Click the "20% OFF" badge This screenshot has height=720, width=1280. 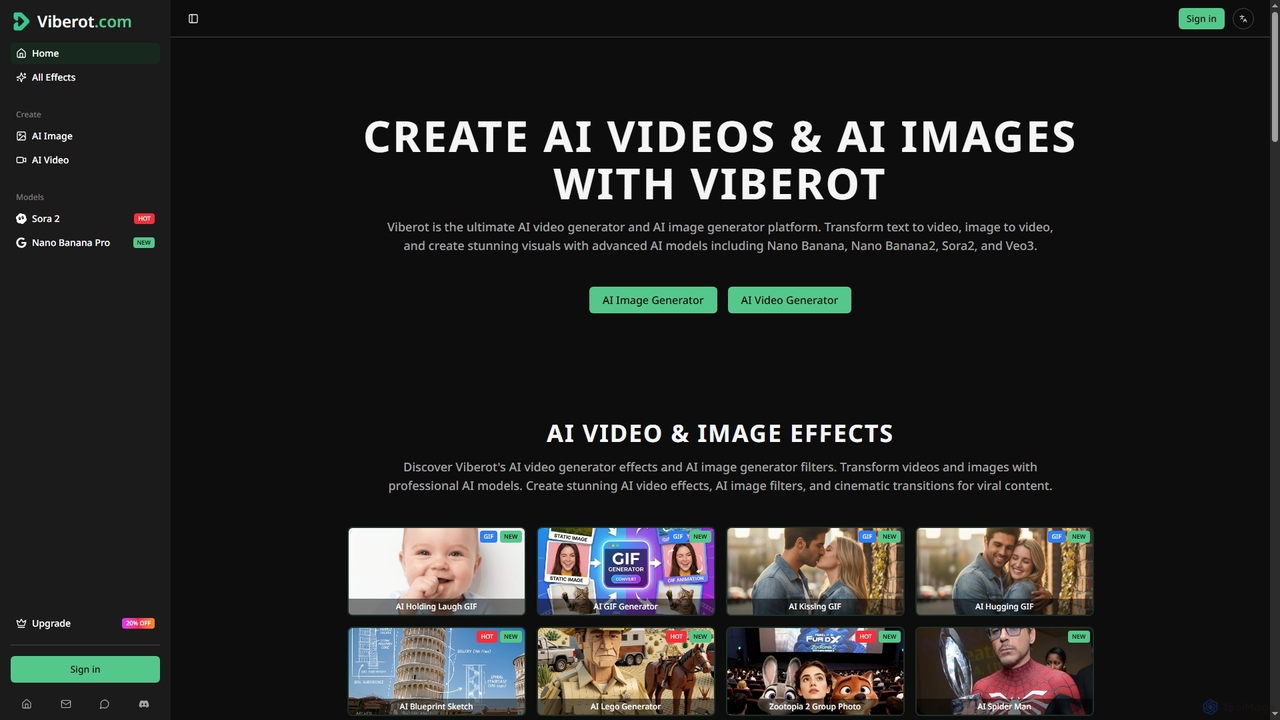[x=138, y=623]
